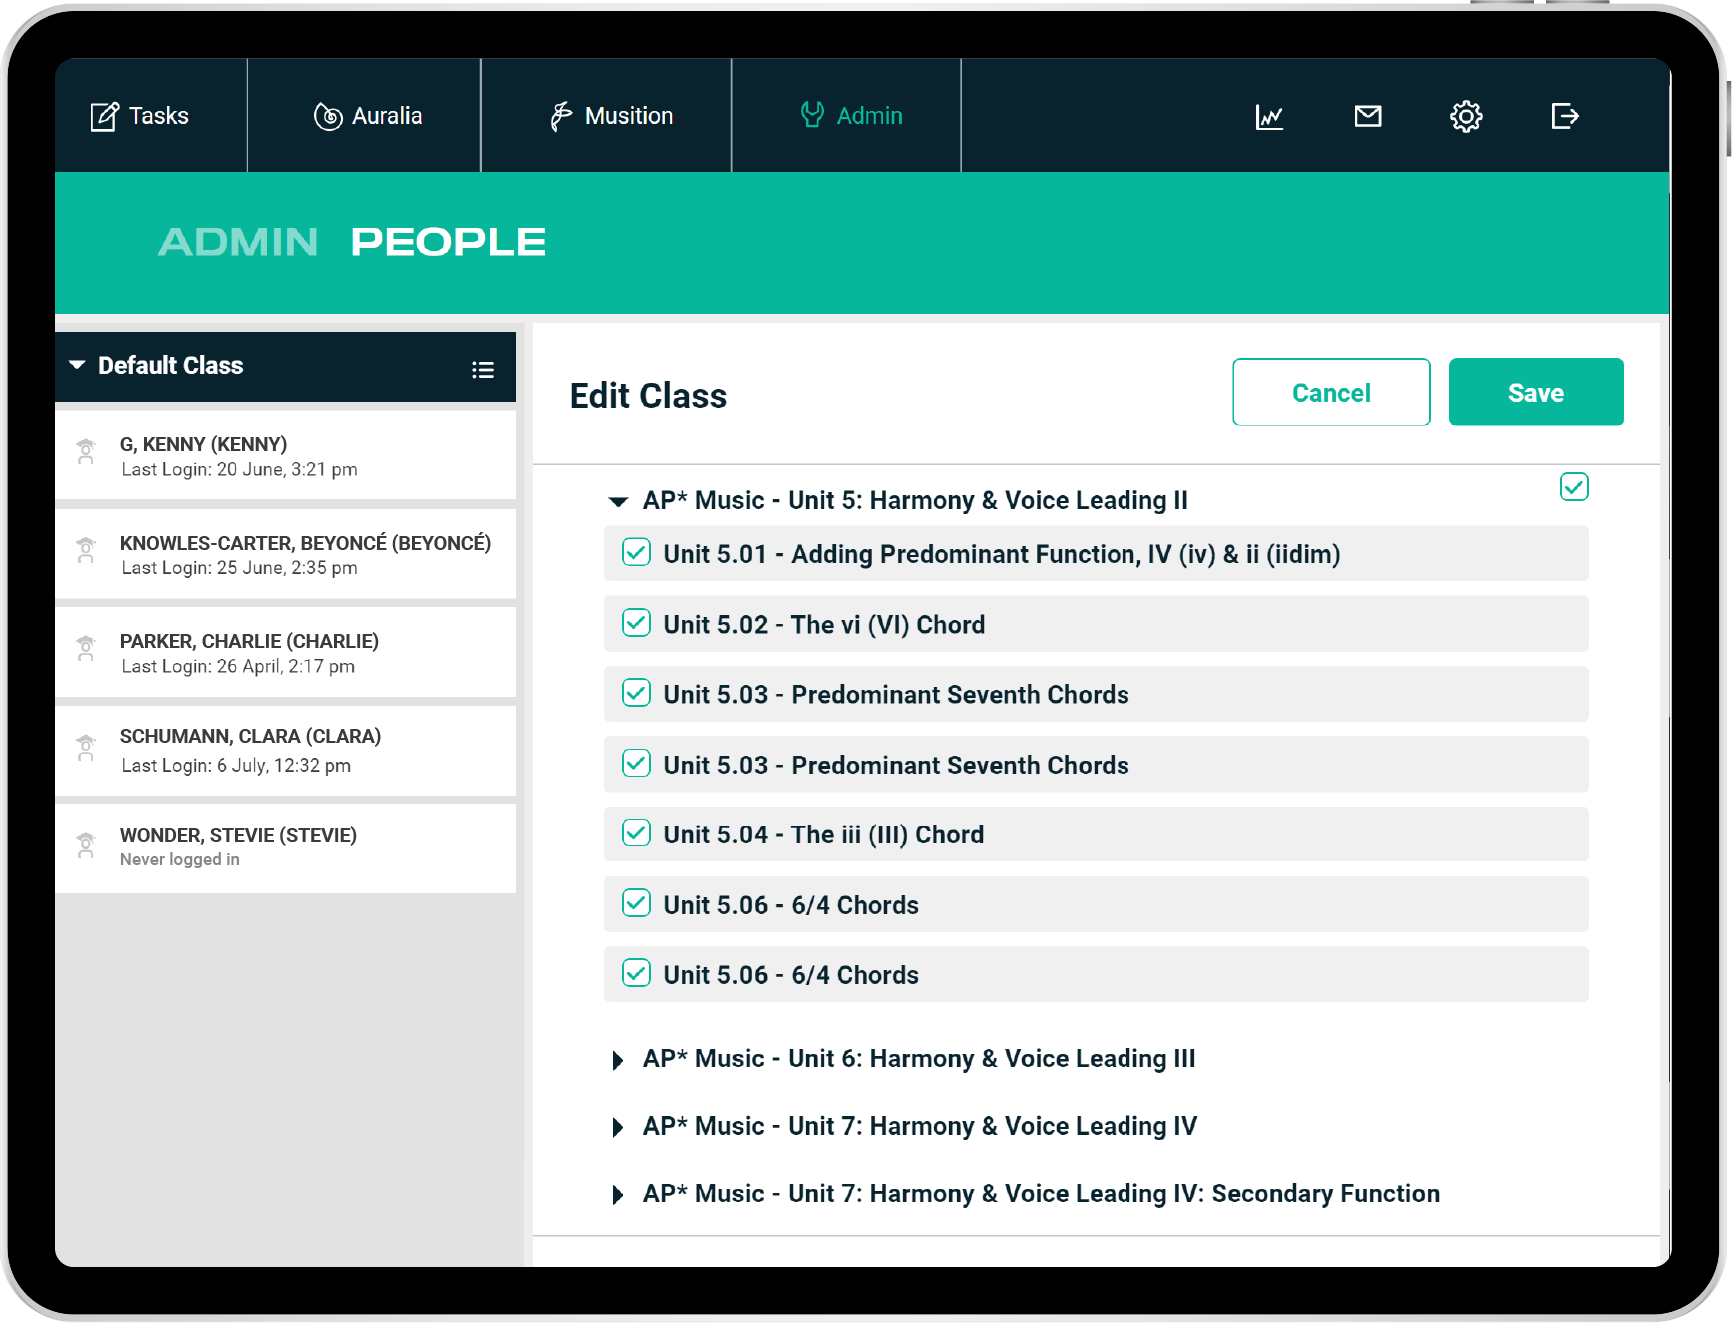1732x1323 pixels.
Task: Open the messages envelope icon
Action: click(1367, 117)
